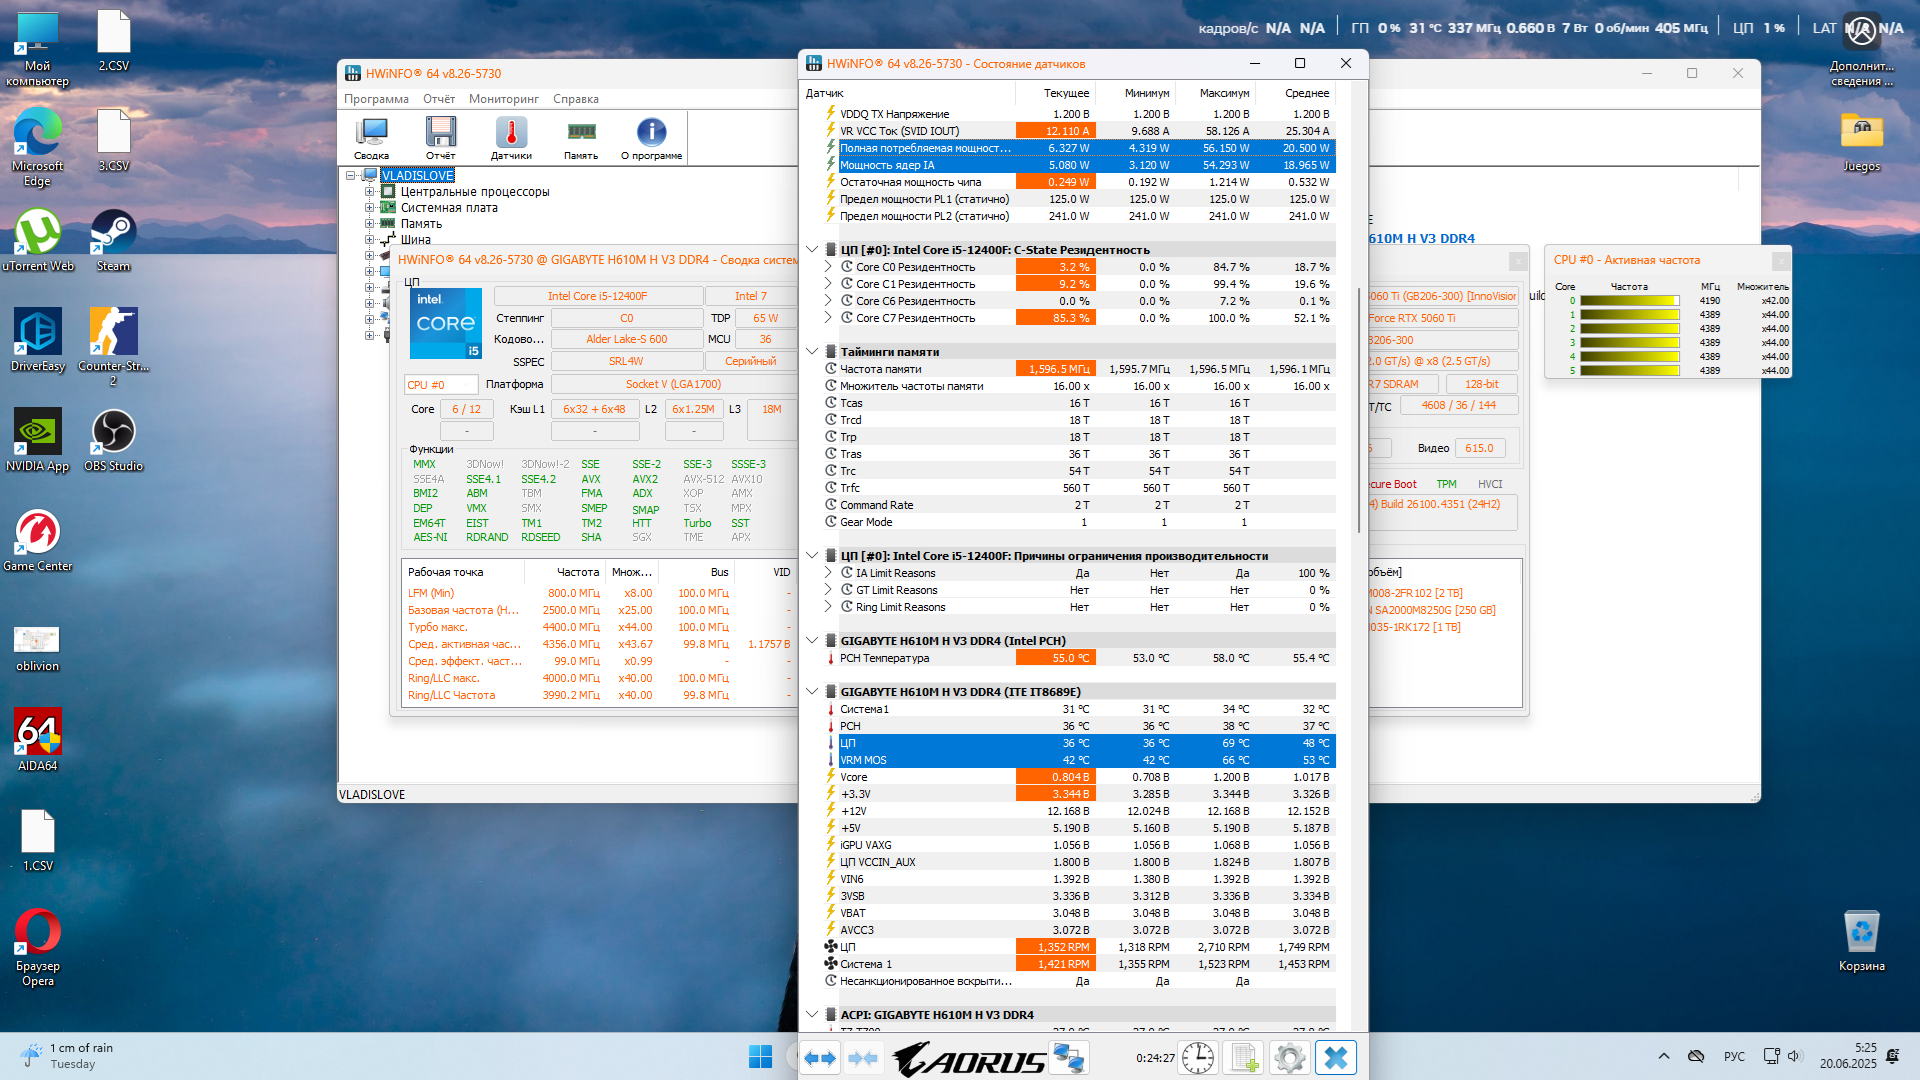Click the blue X close sensors icon

pos(1336,1058)
